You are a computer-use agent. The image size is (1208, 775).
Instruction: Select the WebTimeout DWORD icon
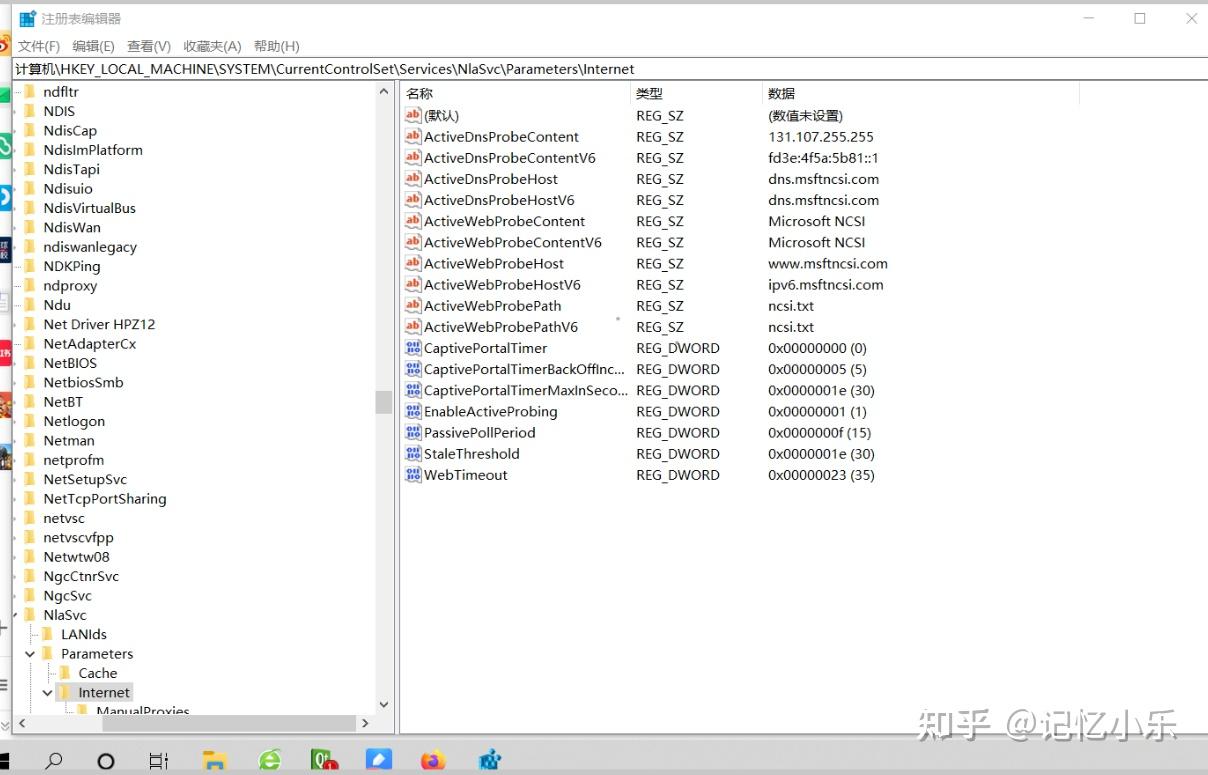(x=413, y=474)
